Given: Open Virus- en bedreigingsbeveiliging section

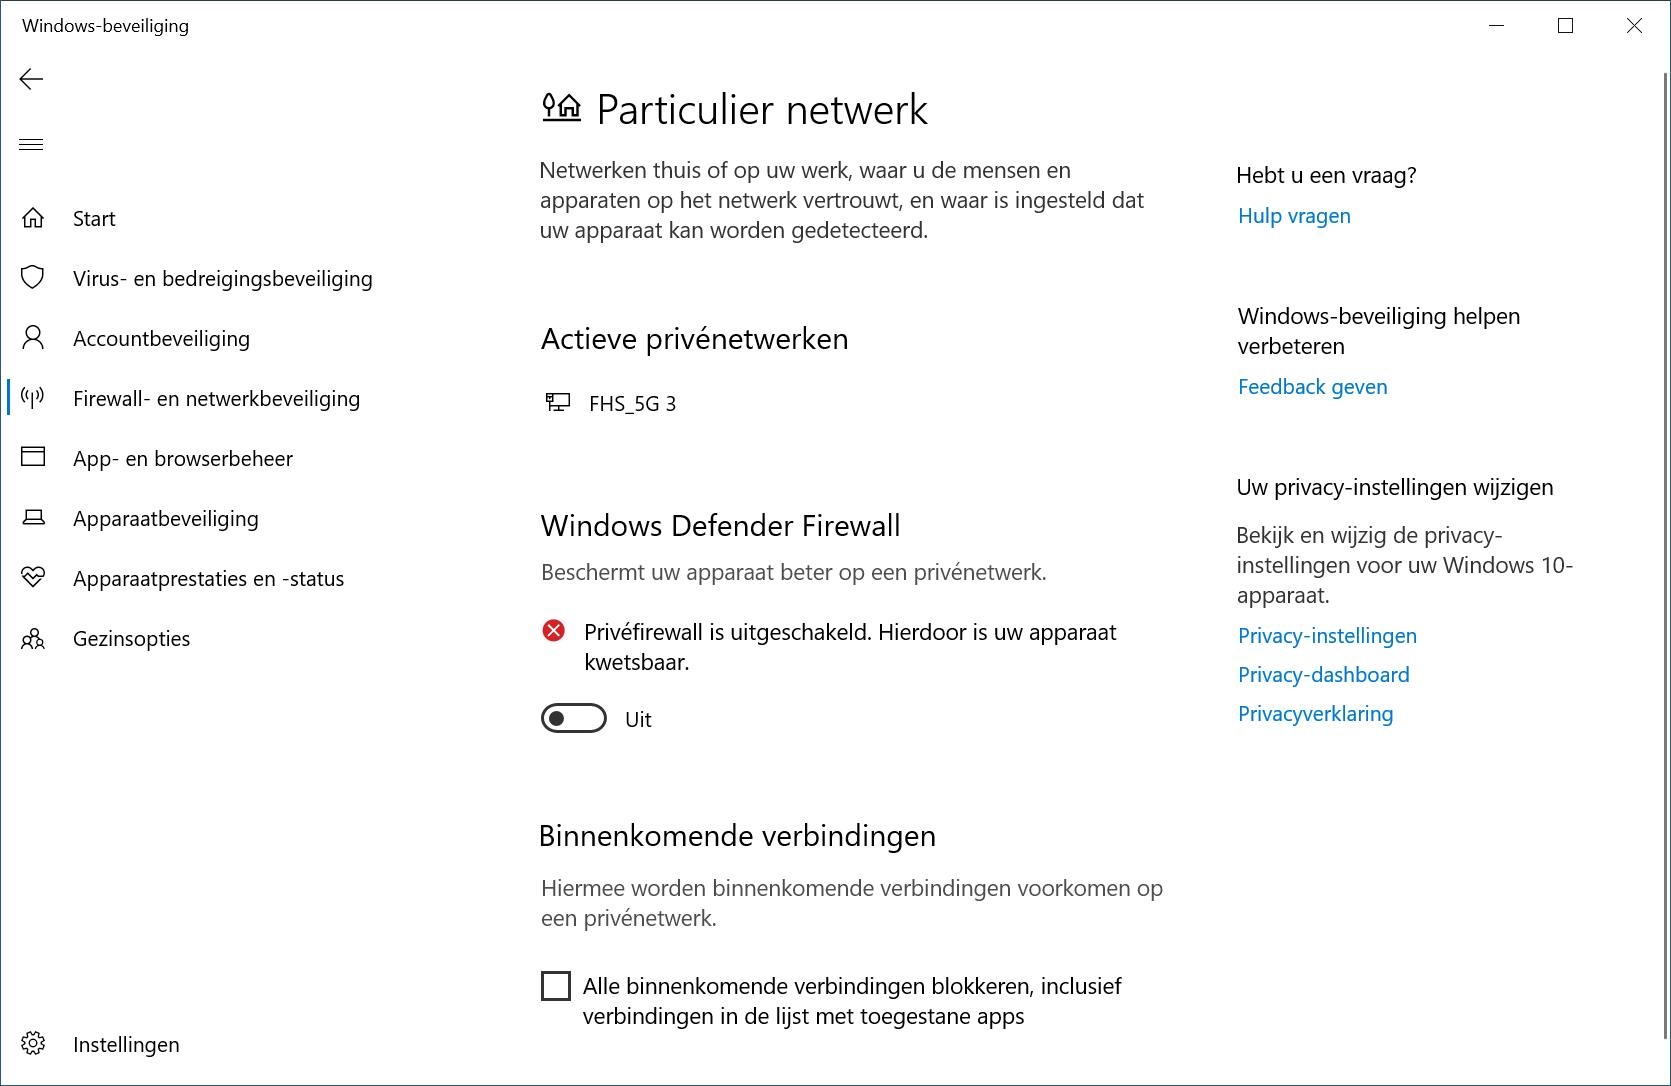Looking at the screenshot, I should [x=222, y=279].
